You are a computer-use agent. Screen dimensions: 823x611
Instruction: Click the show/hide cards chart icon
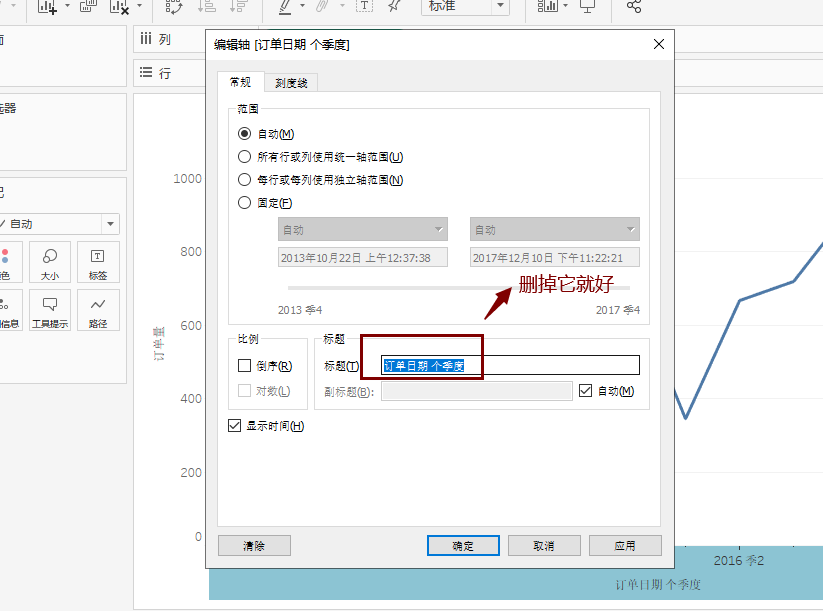tap(547, 6)
